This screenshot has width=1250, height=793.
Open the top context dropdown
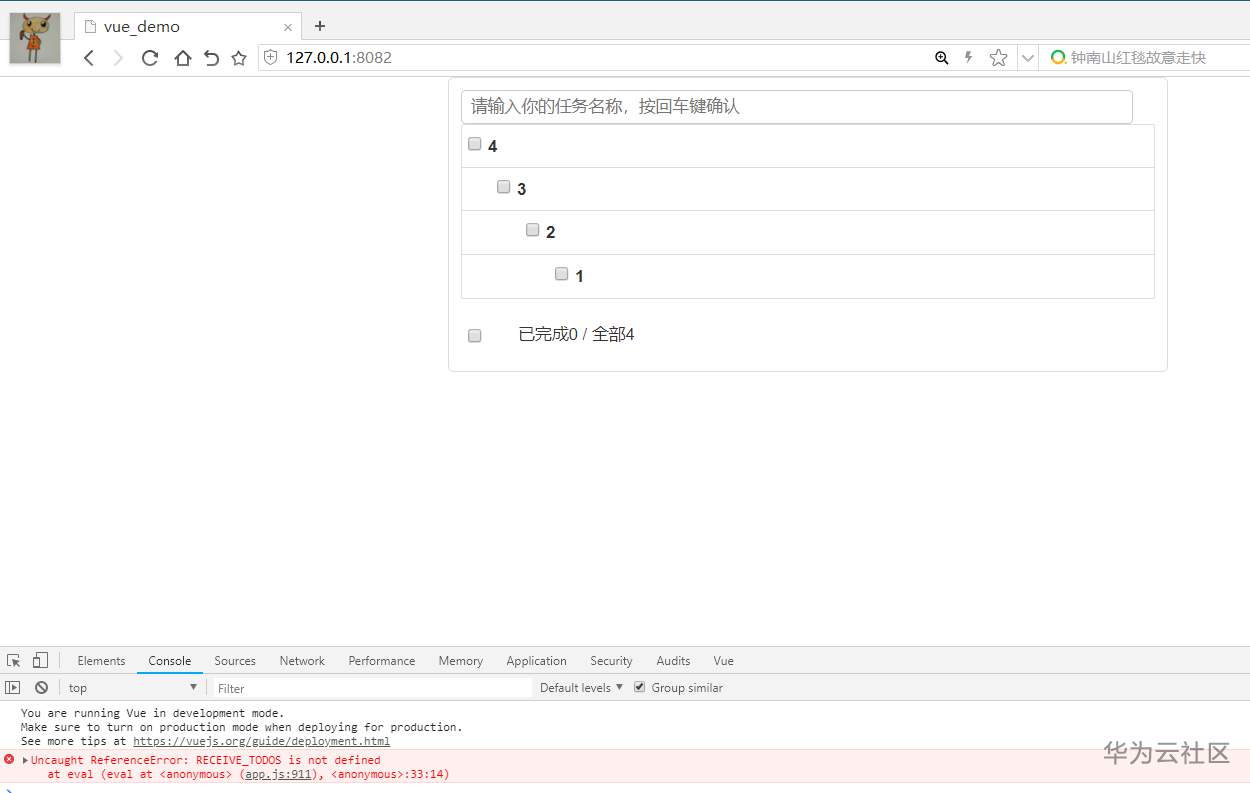tap(133, 688)
